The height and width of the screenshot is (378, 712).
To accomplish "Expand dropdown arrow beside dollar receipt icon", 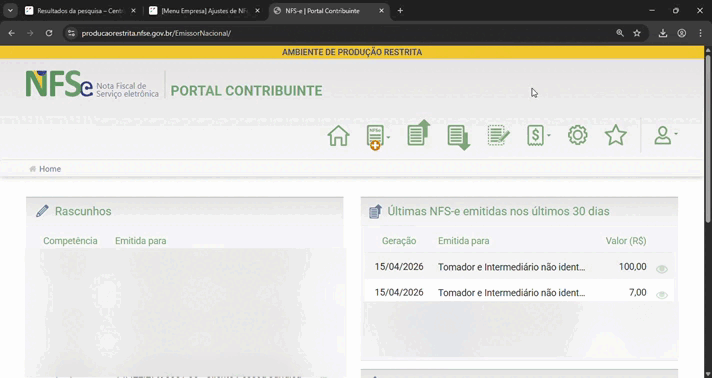I will [x=549, y=135].
